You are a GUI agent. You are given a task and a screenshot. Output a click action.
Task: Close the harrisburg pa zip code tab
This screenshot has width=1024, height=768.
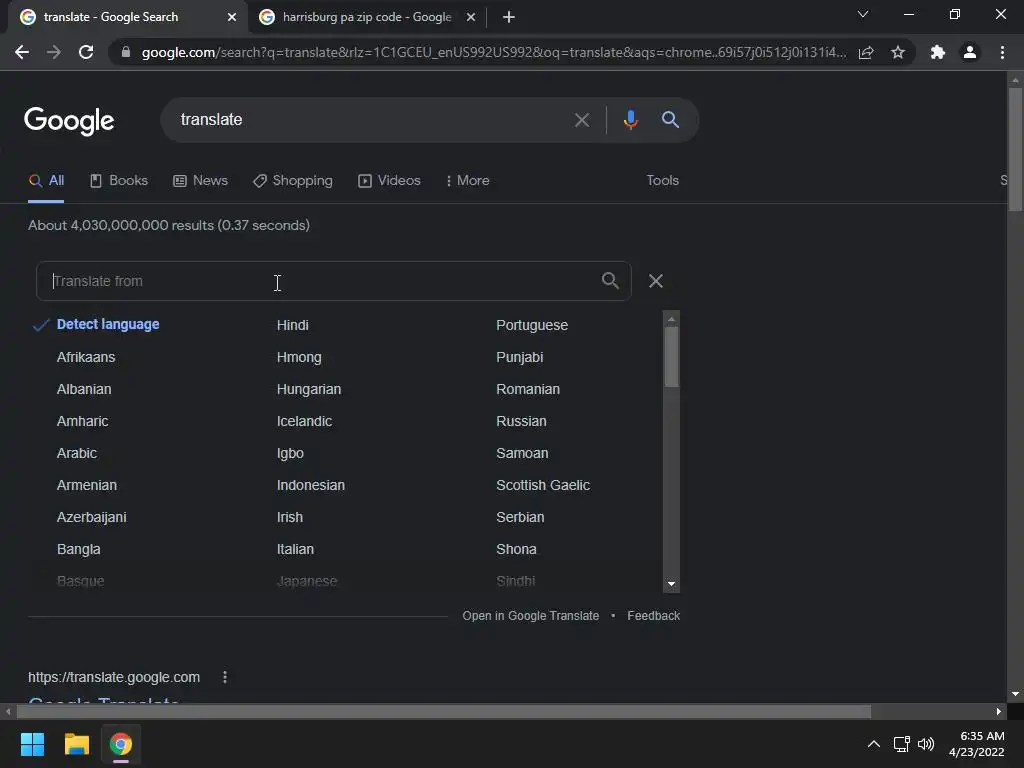coord(471,17)
